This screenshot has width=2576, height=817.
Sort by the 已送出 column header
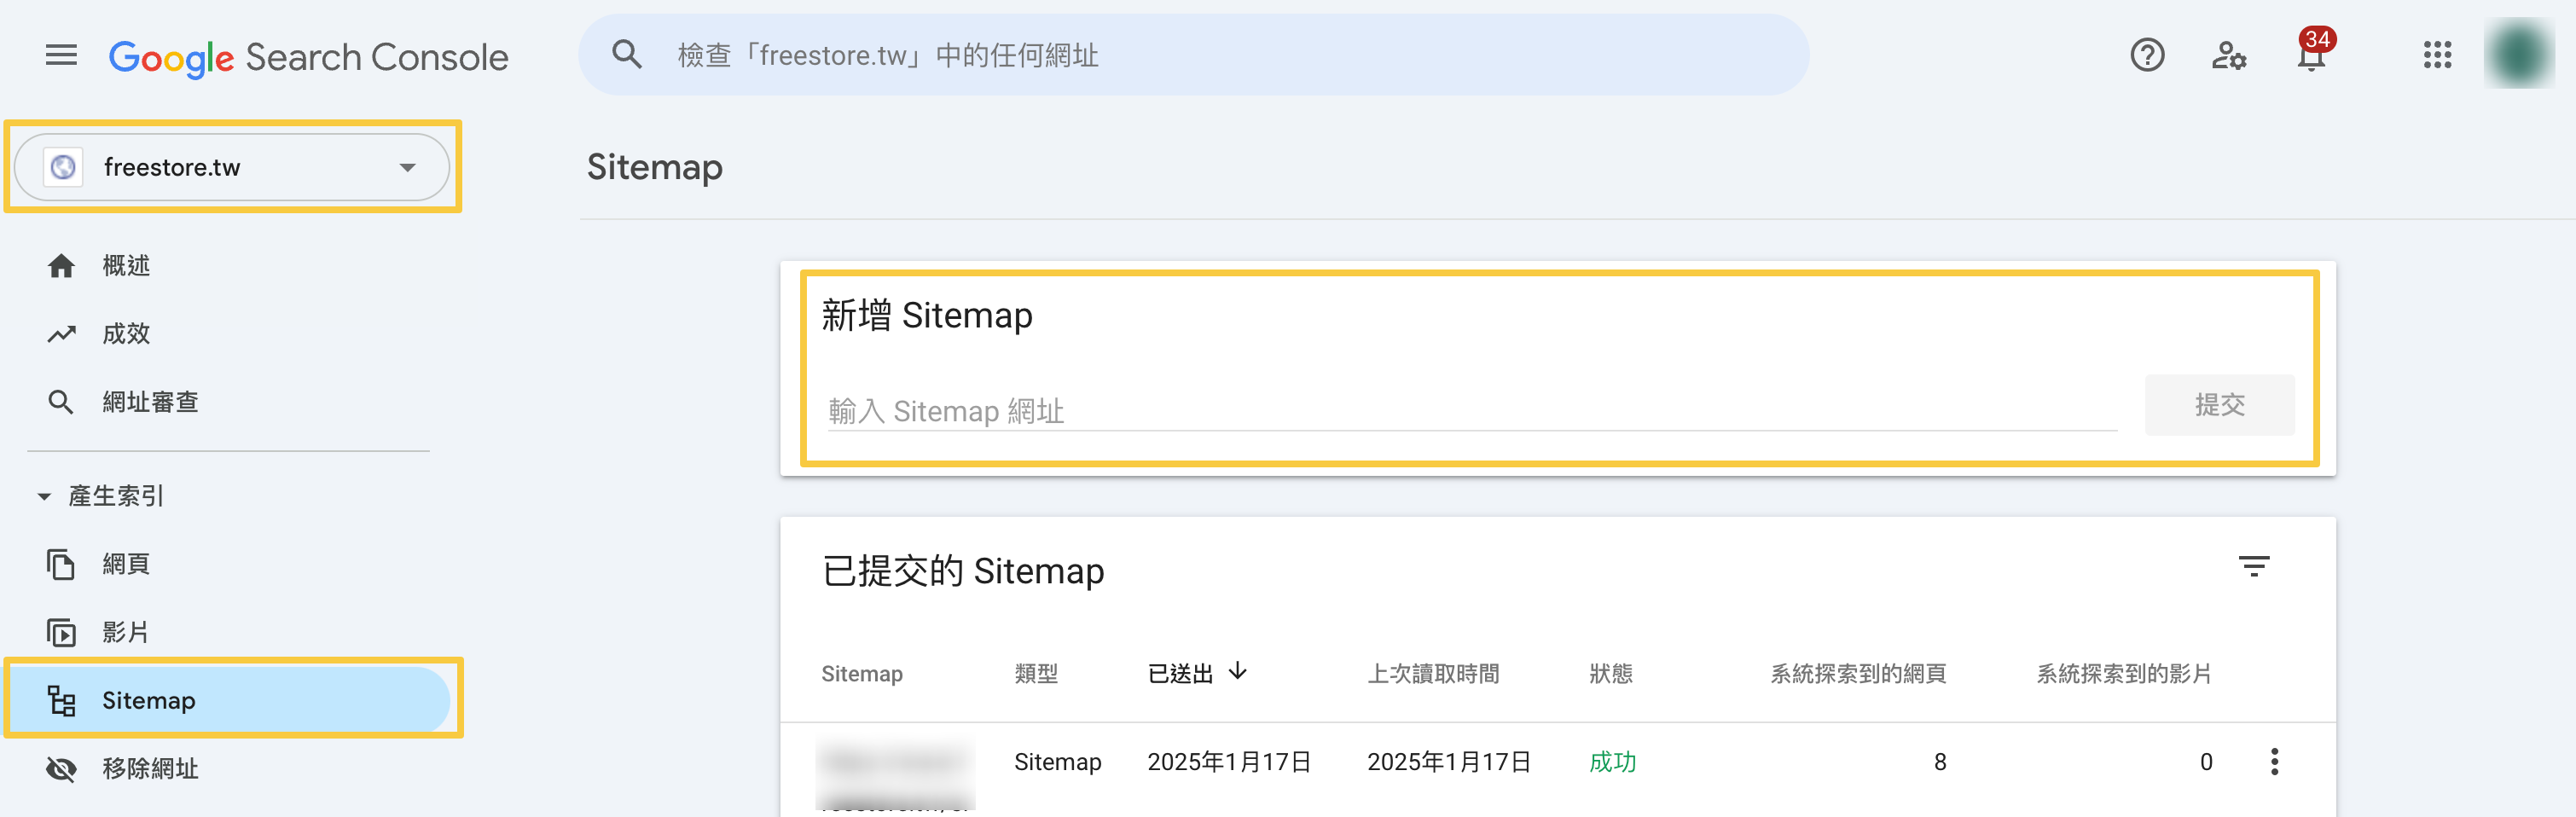coord(1181,674)
